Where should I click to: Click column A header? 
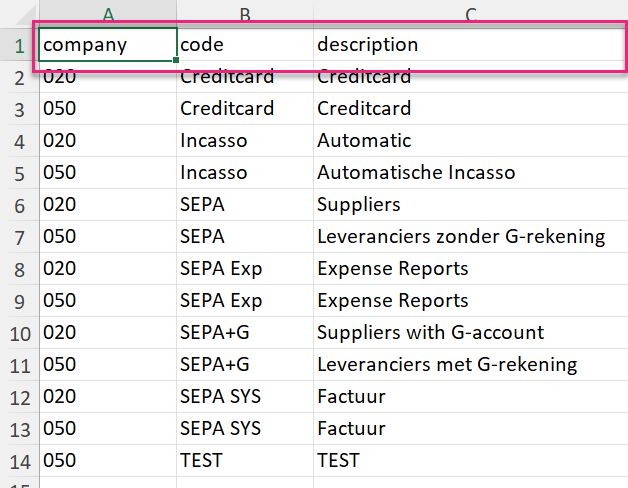click(108, 14)
